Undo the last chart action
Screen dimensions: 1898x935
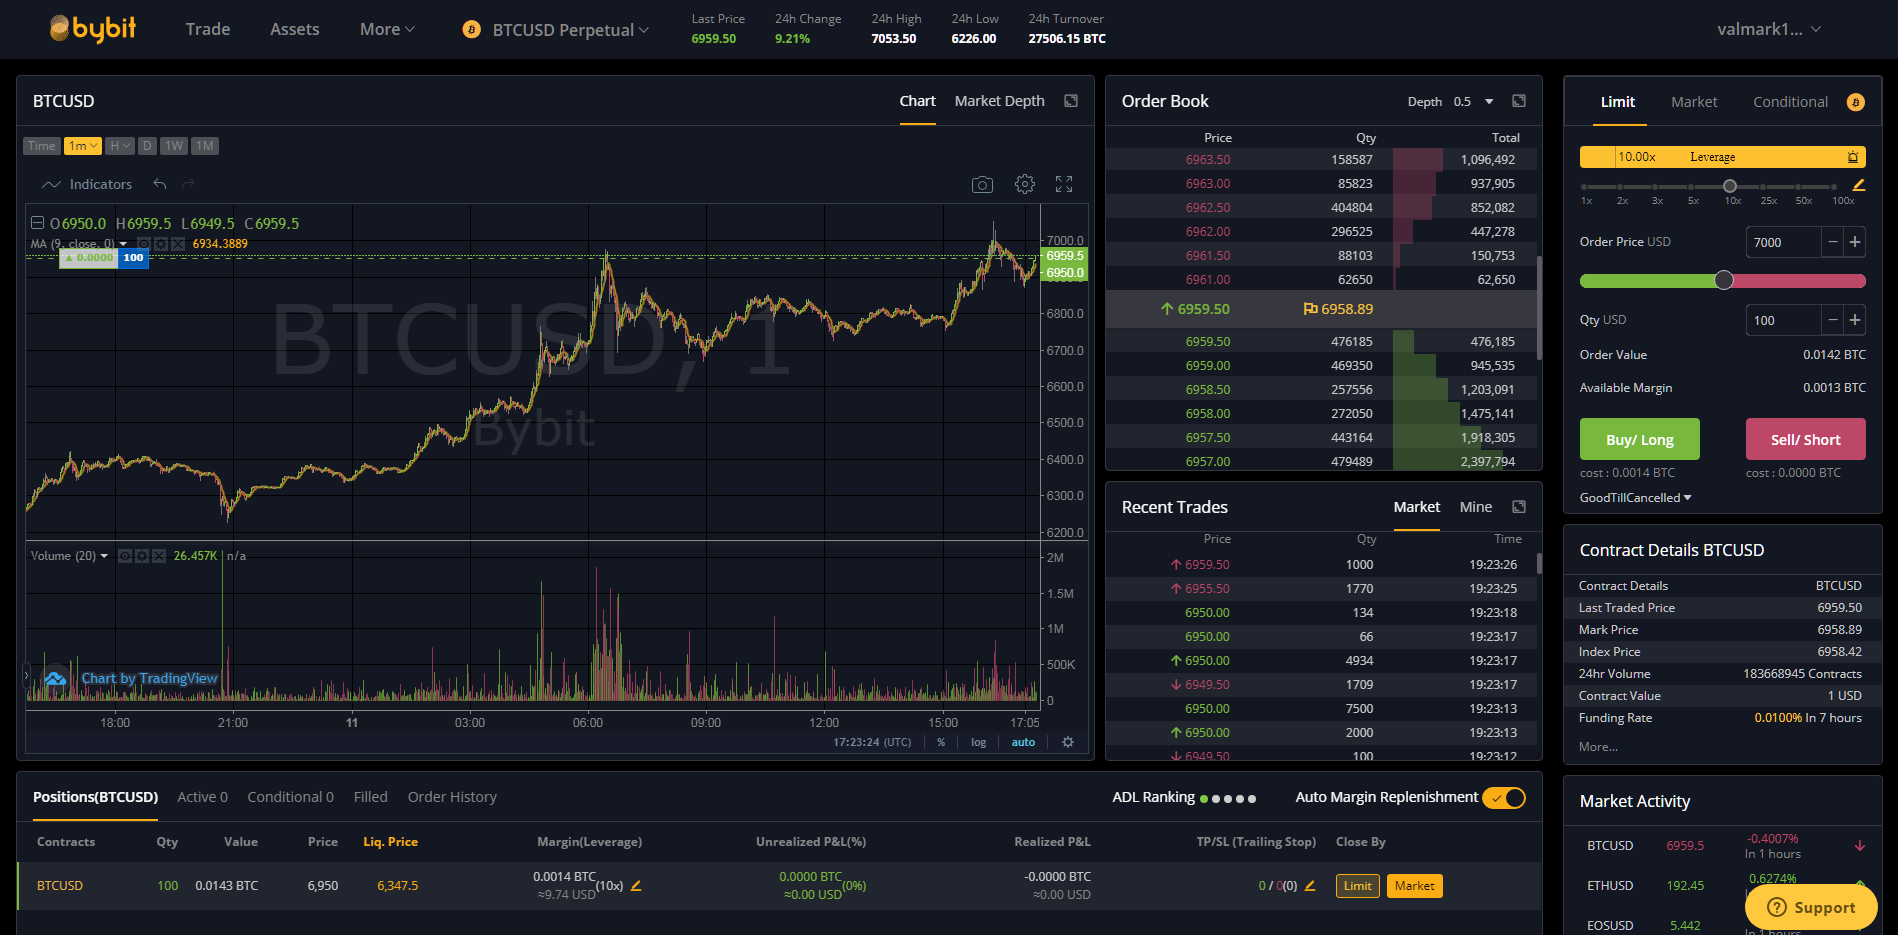(x=160, y=184)
